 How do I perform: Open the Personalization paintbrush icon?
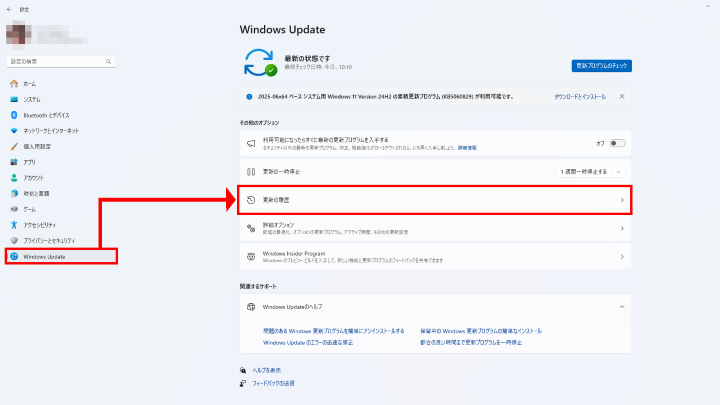click(14, 146)
